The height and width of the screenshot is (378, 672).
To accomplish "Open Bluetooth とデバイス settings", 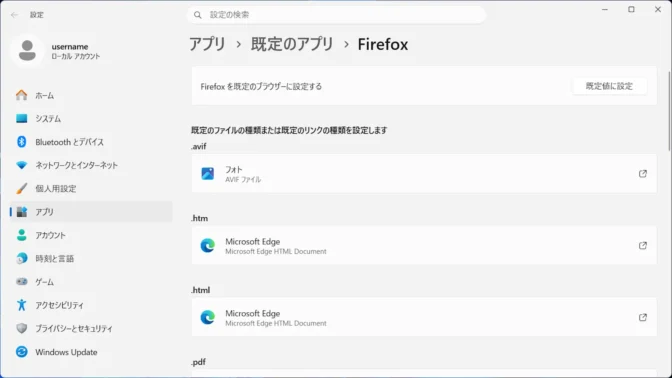I will [x=91, y=142].
